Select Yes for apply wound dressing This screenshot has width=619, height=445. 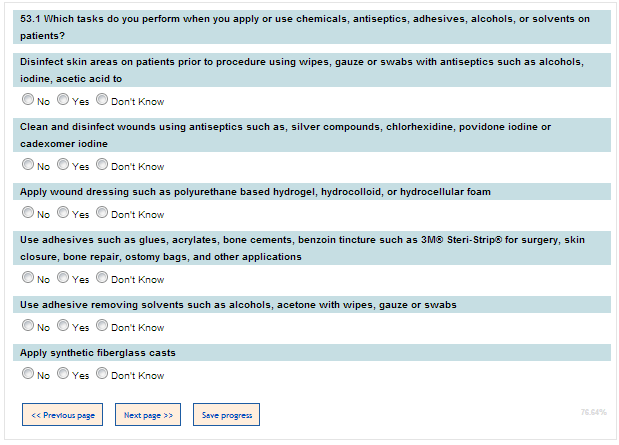click(x=63, y=212)
